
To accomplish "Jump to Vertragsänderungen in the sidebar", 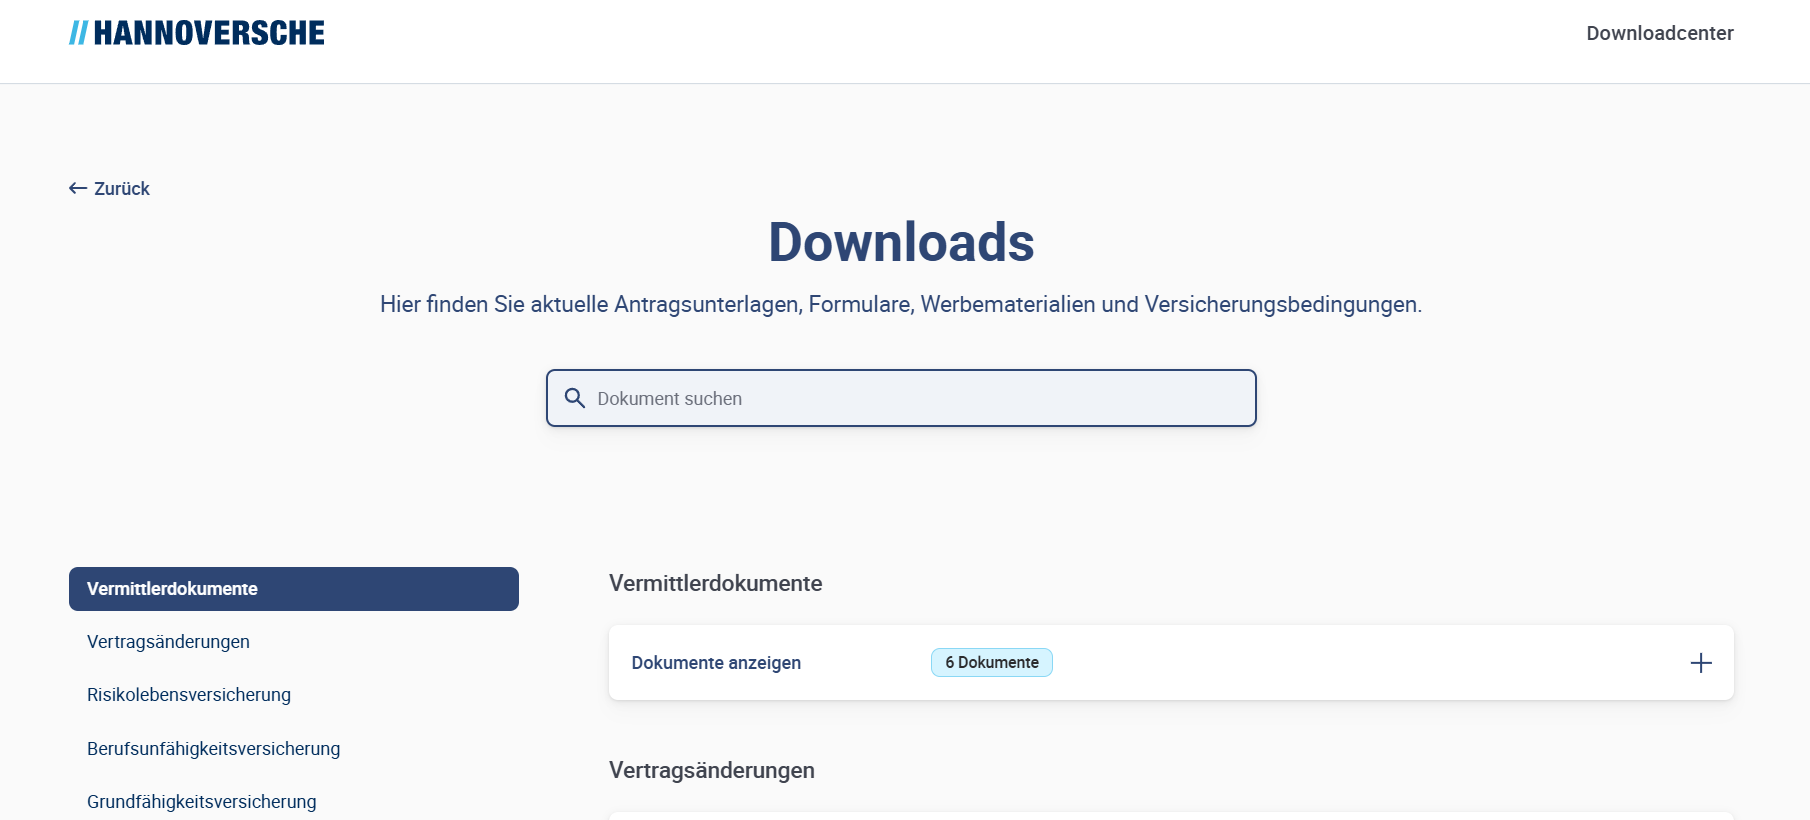I will [x=168, y=642].
